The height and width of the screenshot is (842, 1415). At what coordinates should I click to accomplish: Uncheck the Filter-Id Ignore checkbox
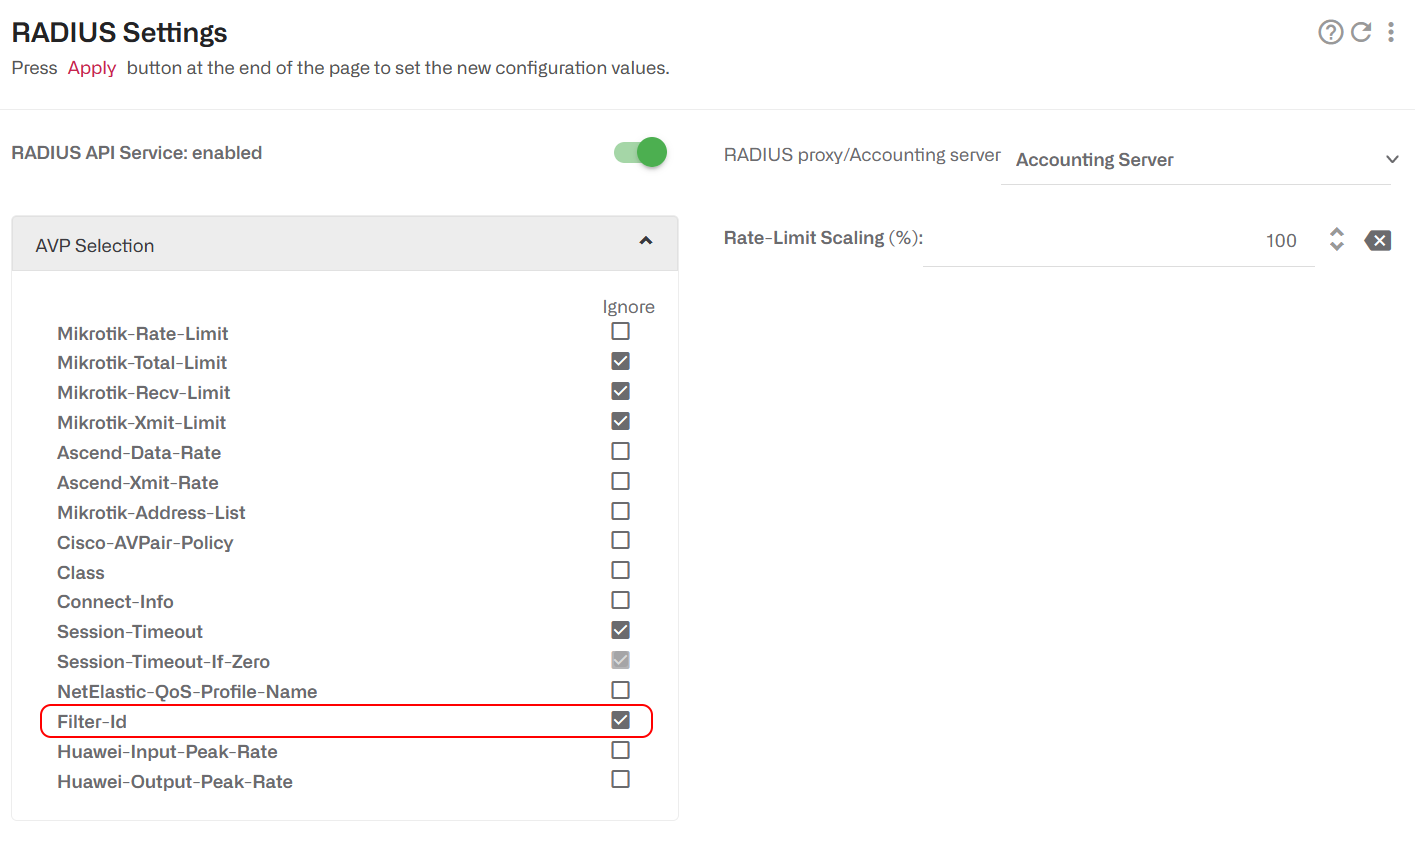point(620,720)
